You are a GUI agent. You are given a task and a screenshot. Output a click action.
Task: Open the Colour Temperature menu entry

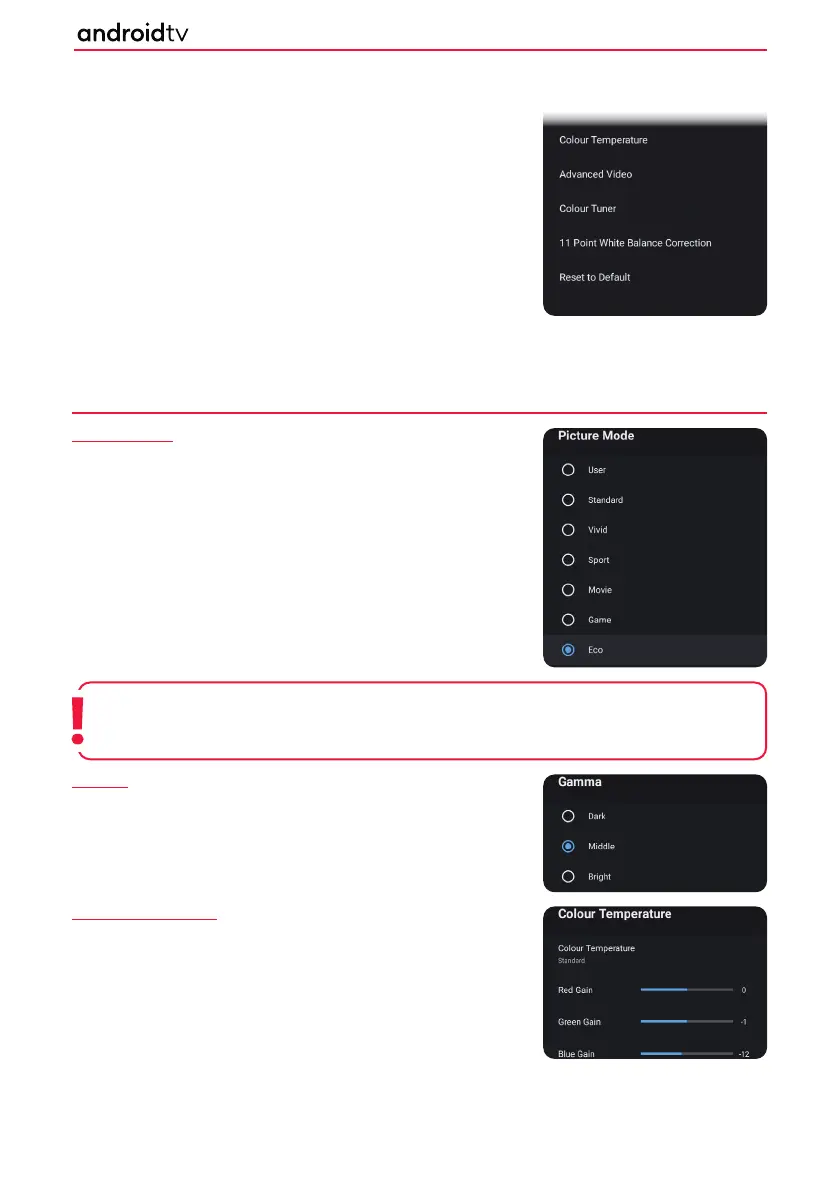pos(654,140)
